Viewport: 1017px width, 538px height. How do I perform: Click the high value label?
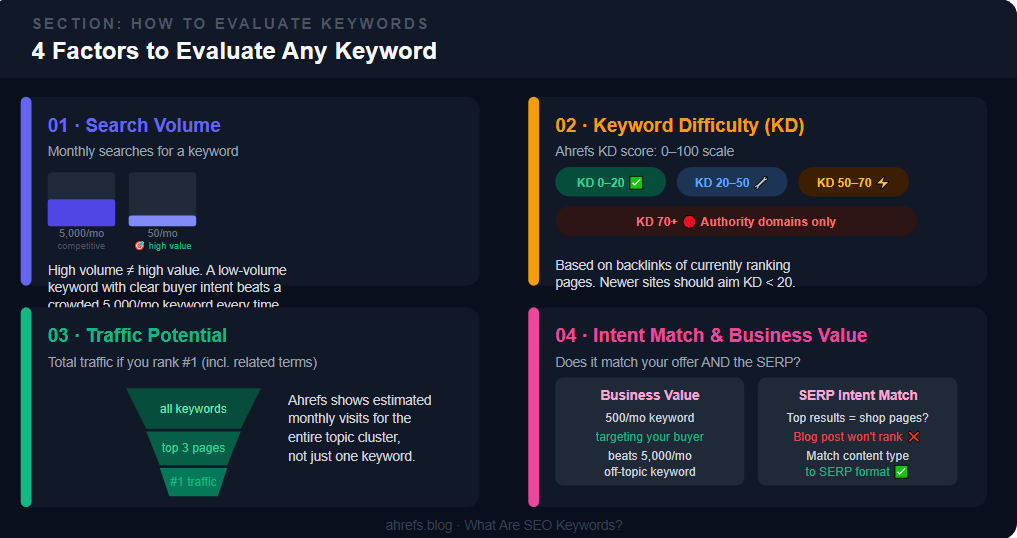pyautogui.click(x=170, y=246)
